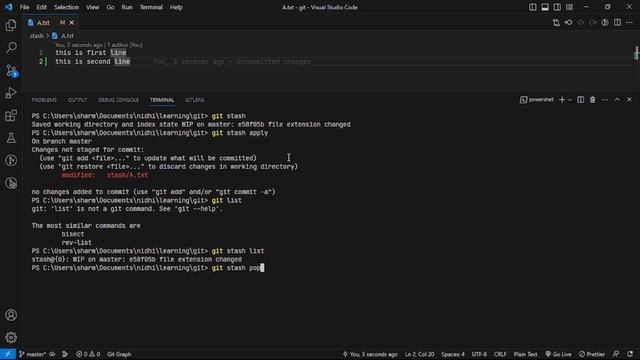Click Spaces: 4 indentation setting
640x360 pixels.
453,354
